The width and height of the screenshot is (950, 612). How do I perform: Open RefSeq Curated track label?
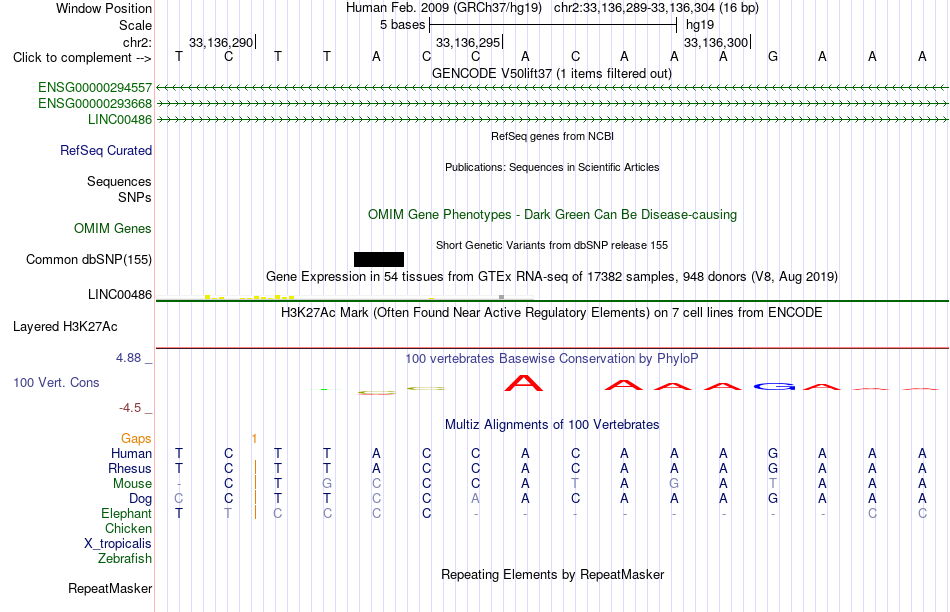click(106, 150)
